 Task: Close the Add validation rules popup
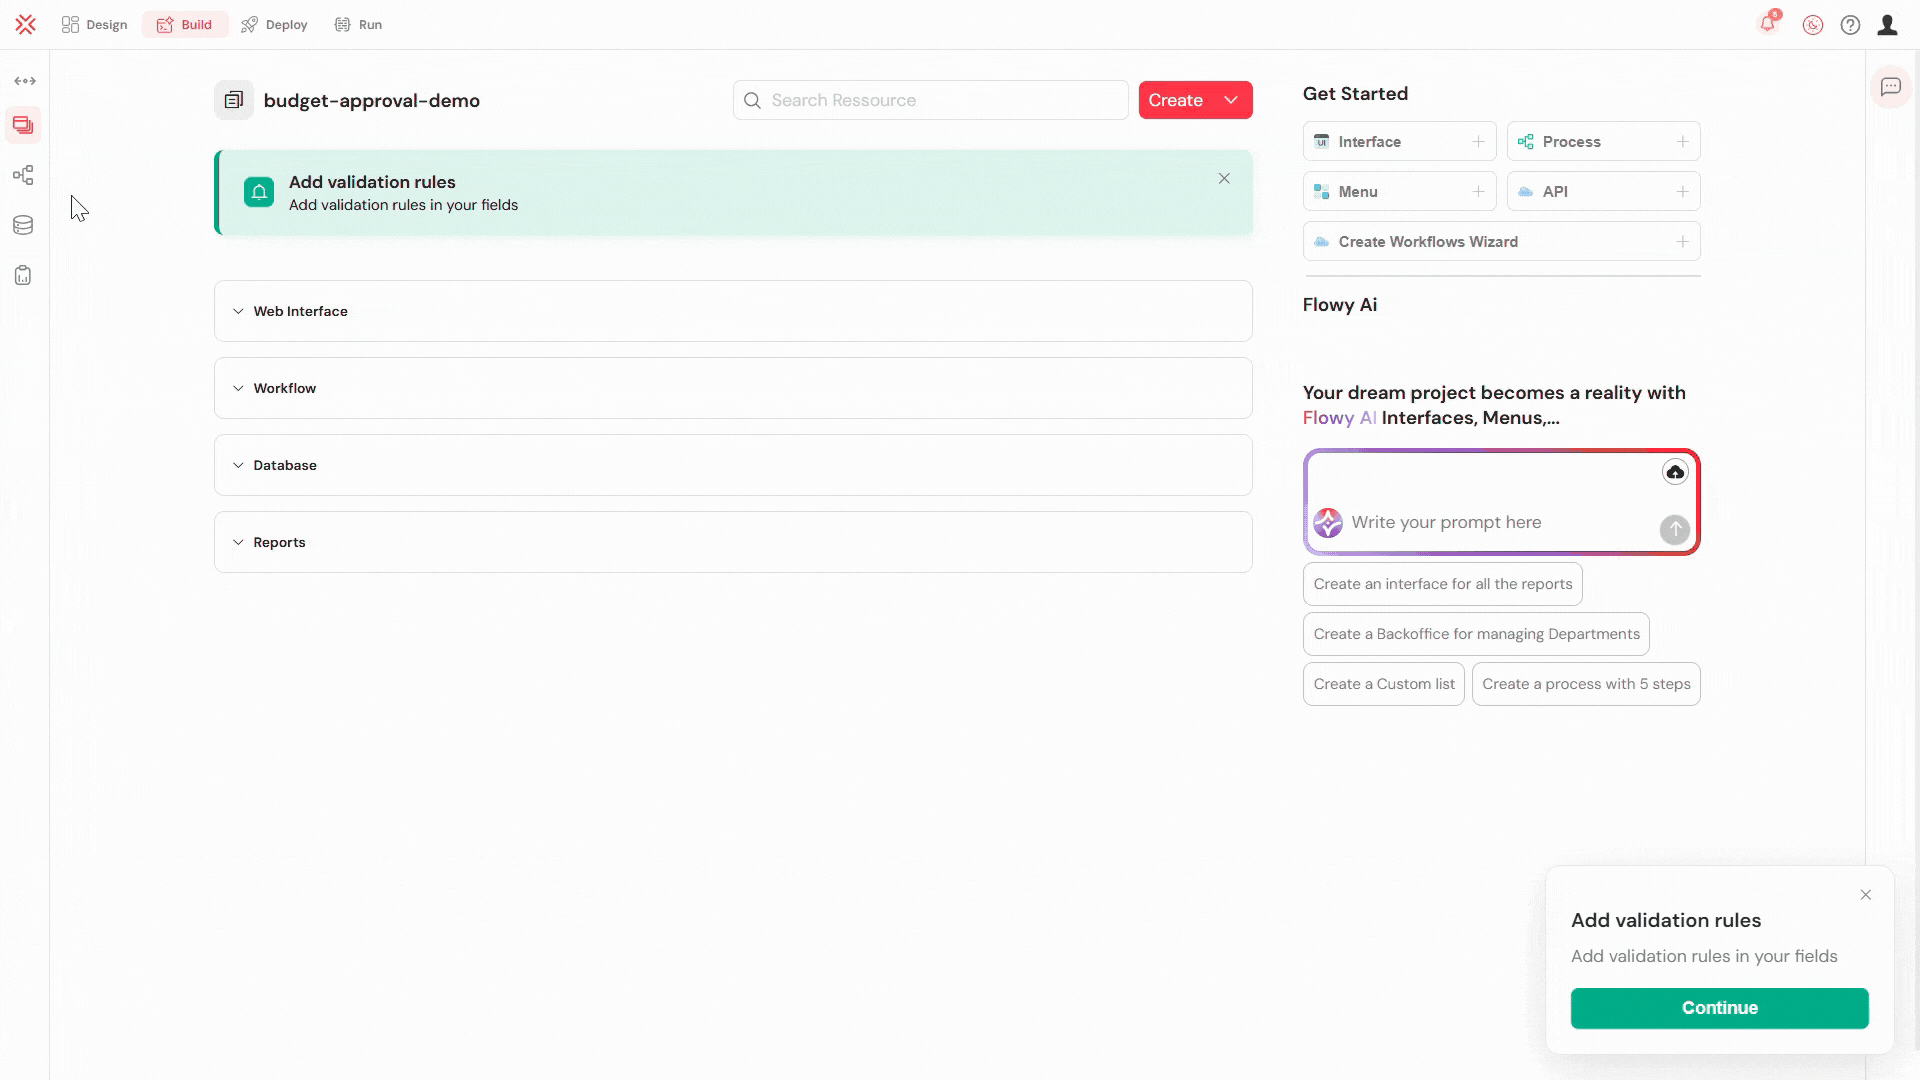[x=1865, y=894]
